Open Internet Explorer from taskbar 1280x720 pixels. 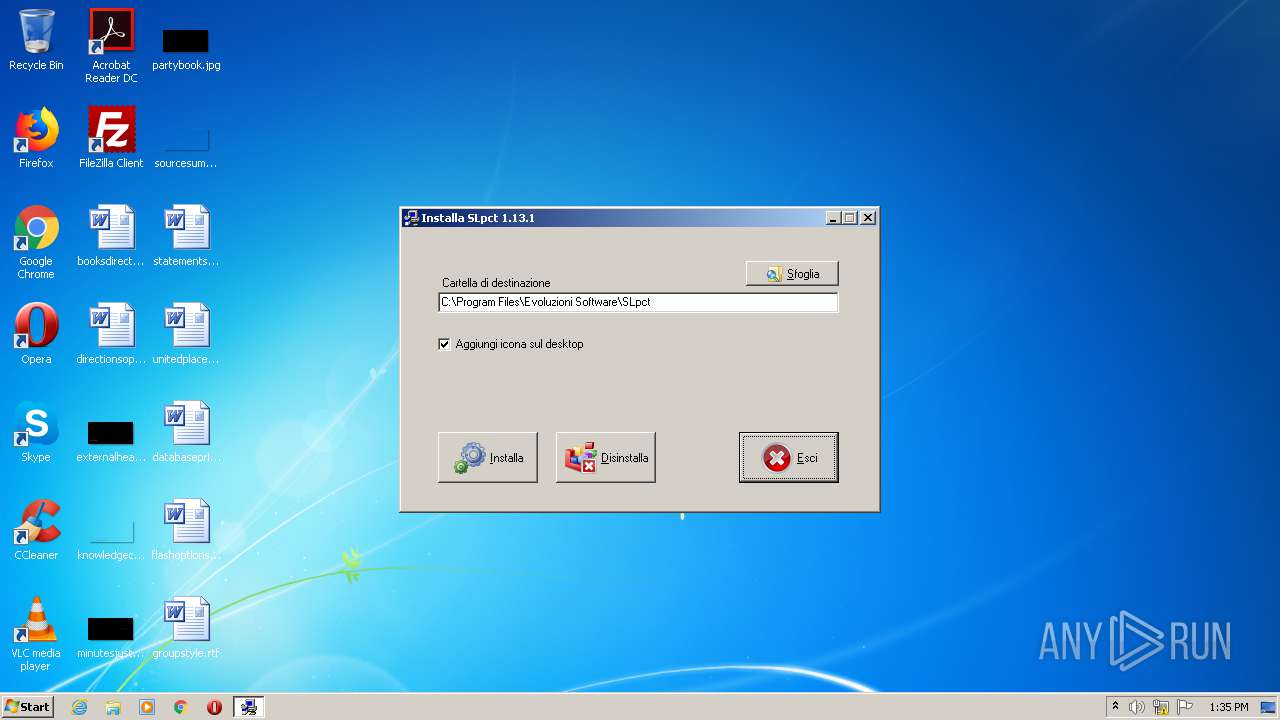[x=79, y=707]
